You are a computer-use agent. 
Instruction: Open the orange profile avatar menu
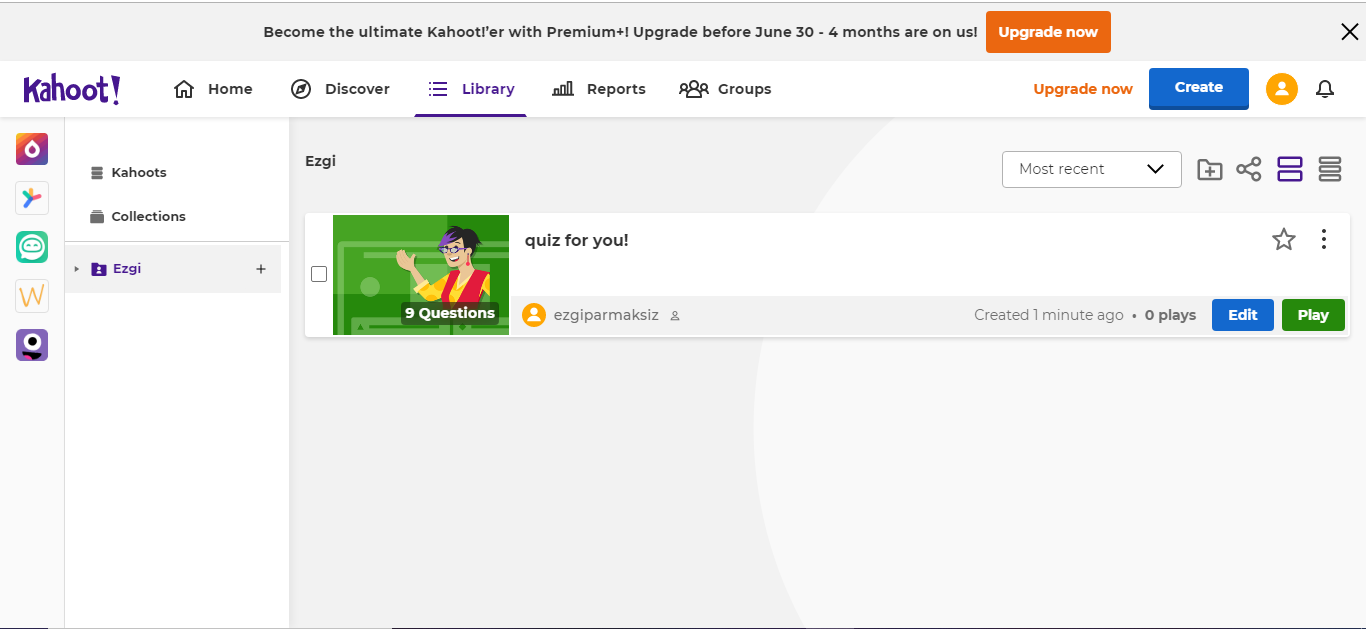[x=1282, y=89]
